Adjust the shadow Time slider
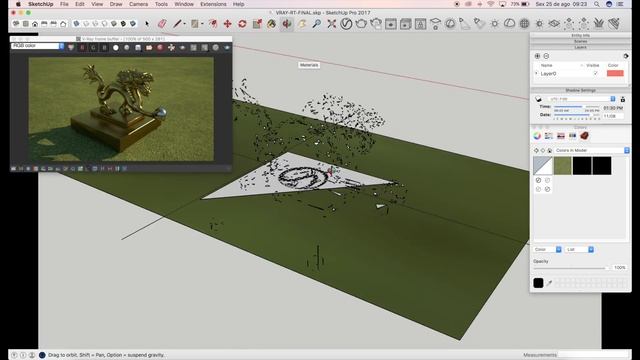The height and width of the screenshot is (360, 640). (x=576, y=107)
